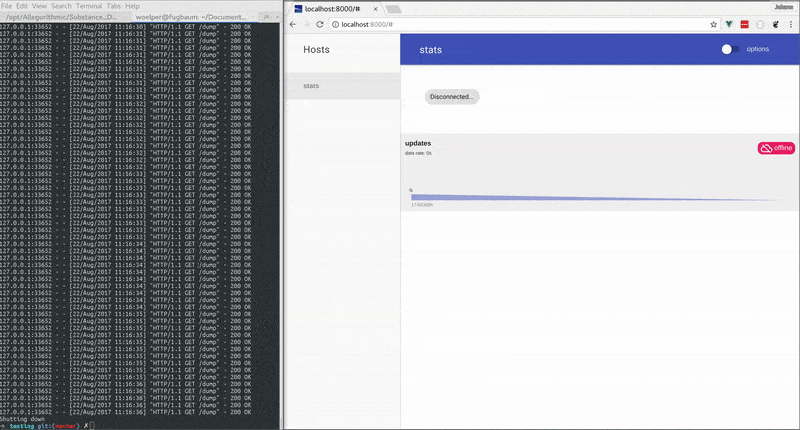The image size is (800, 430).
Task: Click the Disconnected... status chip
Action: 452,96
